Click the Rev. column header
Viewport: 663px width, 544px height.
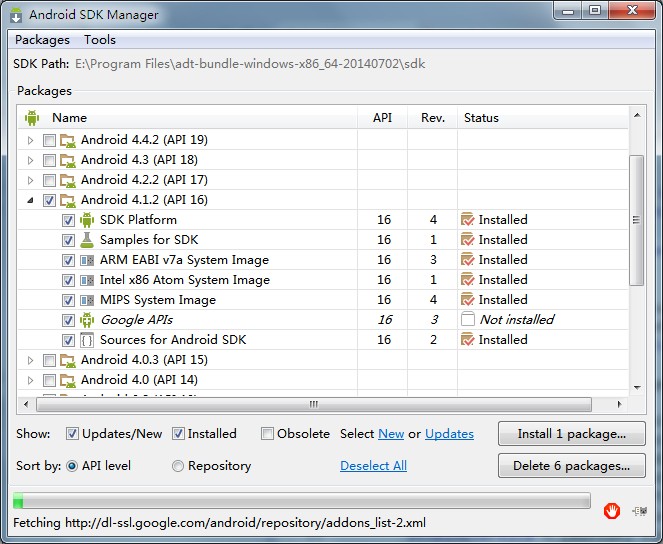point(433,118)
